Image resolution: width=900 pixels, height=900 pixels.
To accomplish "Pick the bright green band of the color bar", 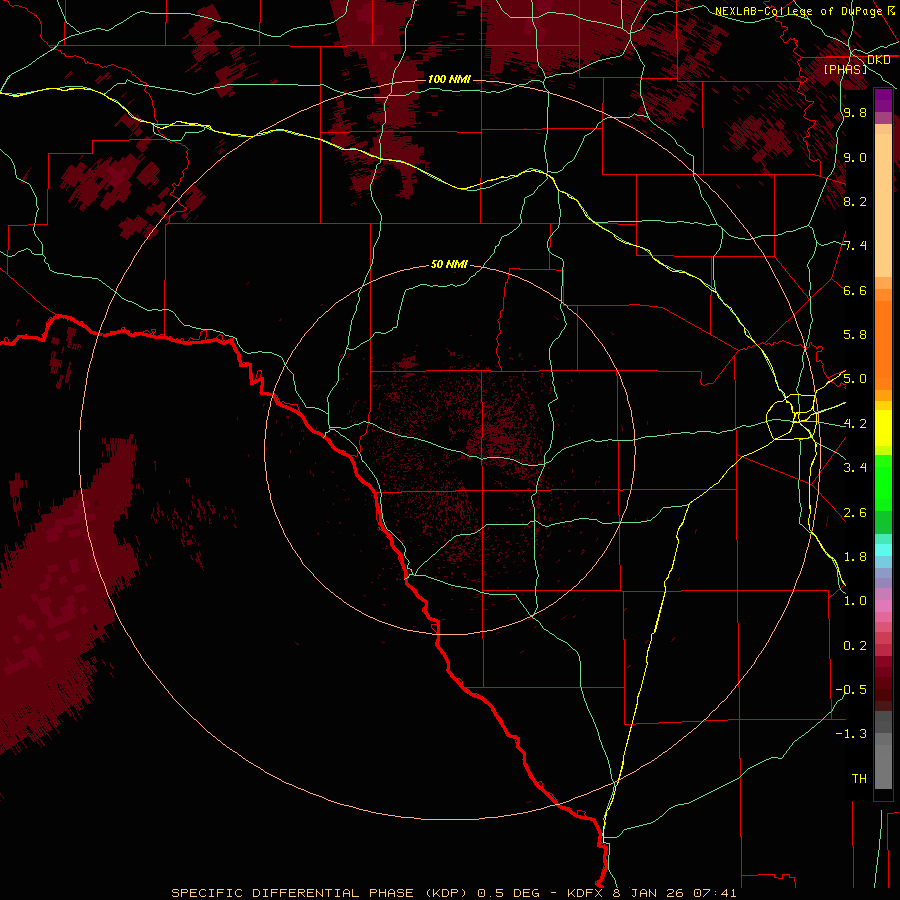I will tap(883, 483).
